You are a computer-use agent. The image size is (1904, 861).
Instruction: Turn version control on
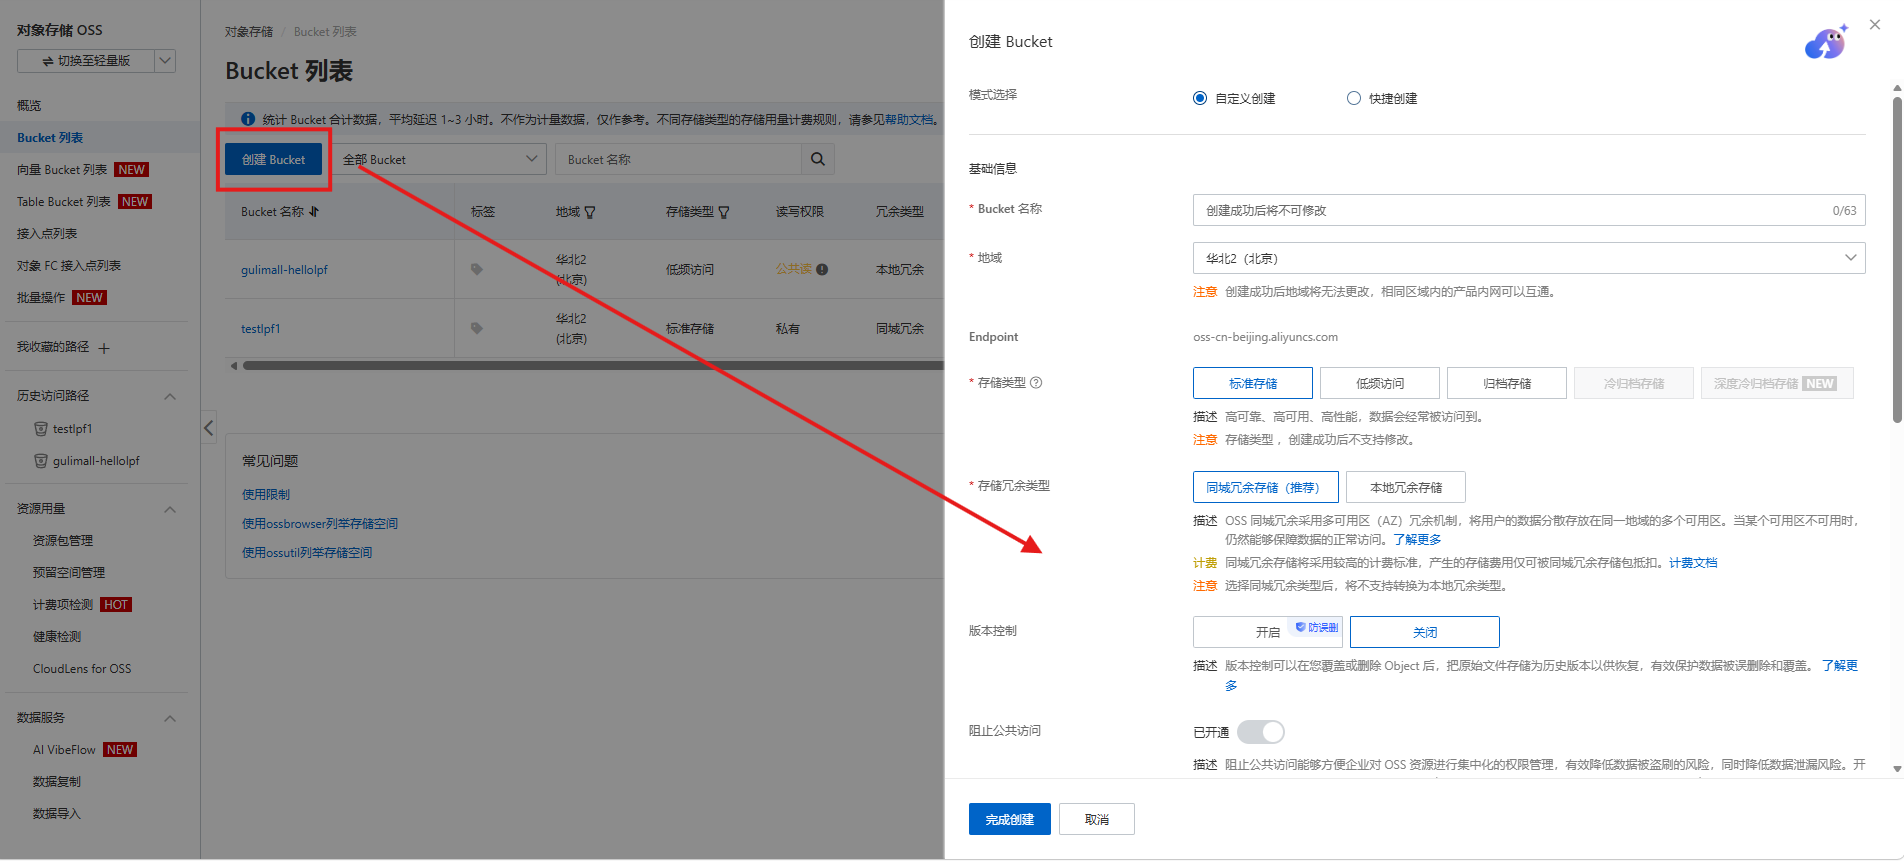(1268, 632)
